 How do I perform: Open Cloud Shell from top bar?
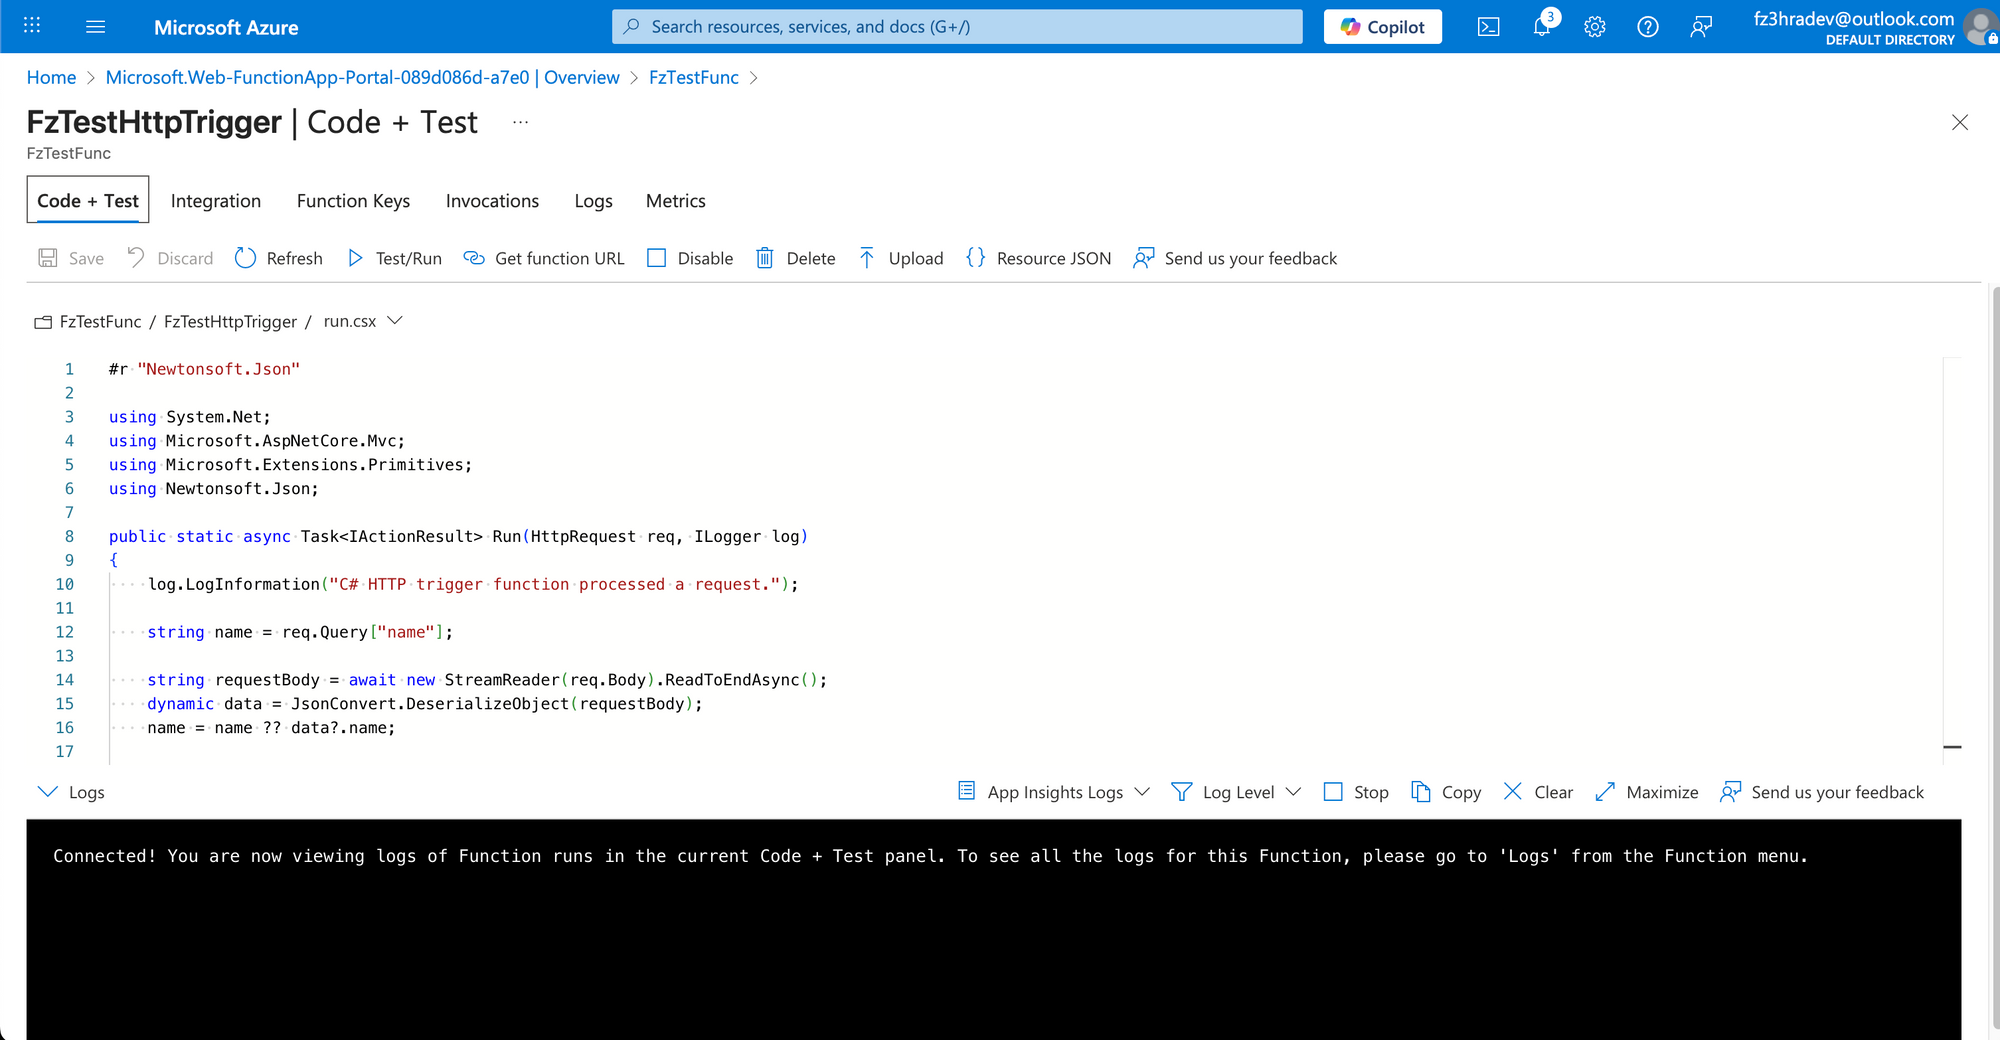point(1488,27)
